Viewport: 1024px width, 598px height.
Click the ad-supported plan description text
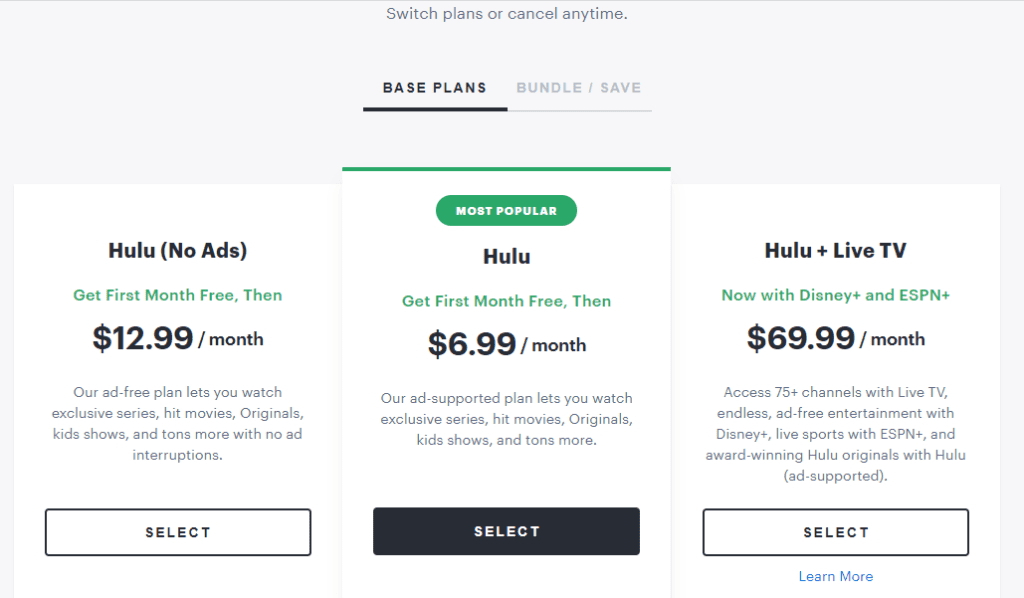(506, 419)
